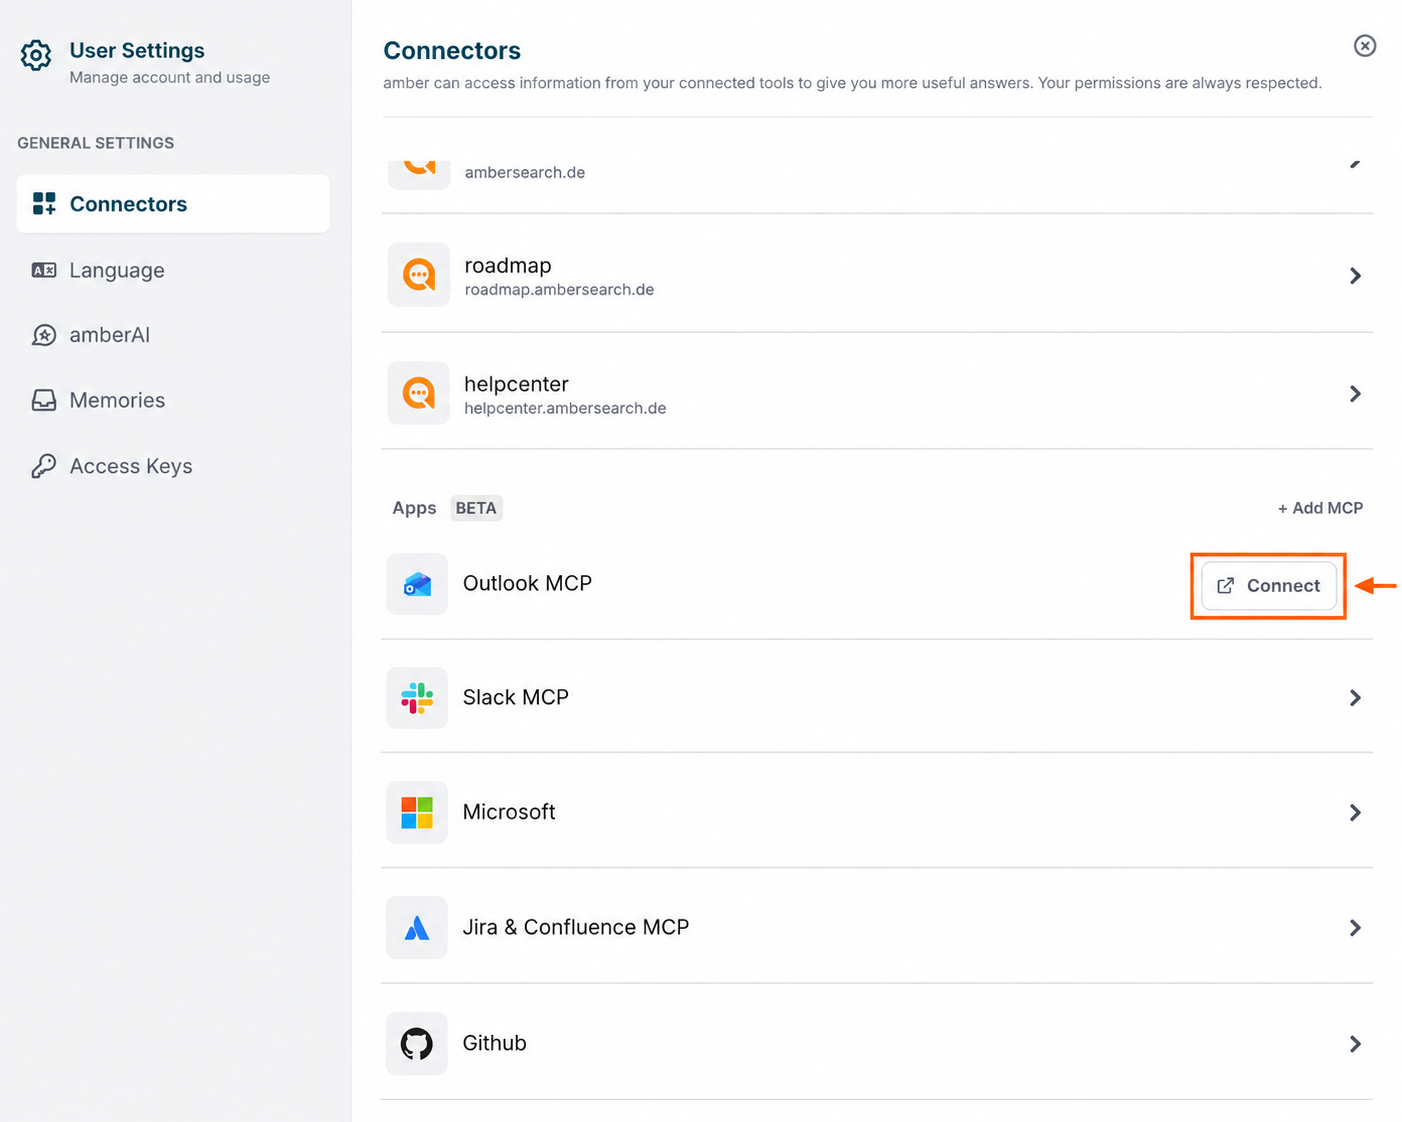Click the Outlook MCP app icon
This screenshot has width=1402, height=1122.
(x=417, y=584)
